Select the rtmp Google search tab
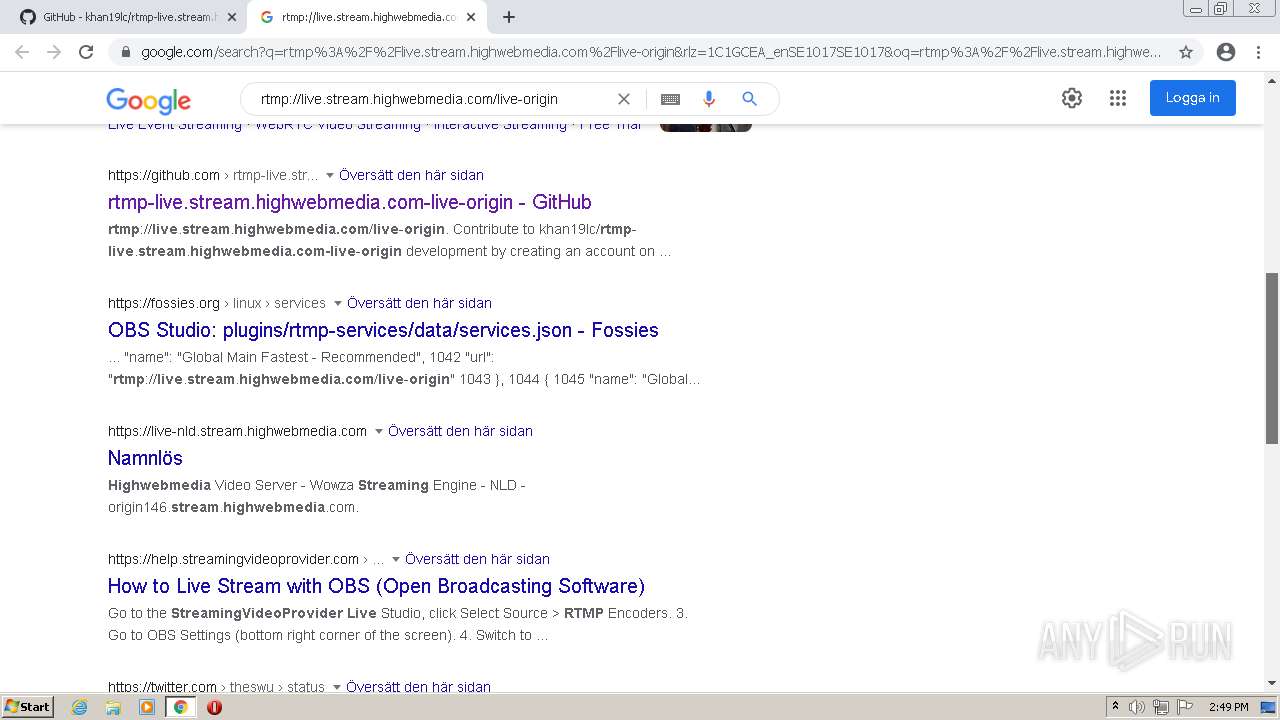This screenshot has height=720, width=1280. coord(368,17)
